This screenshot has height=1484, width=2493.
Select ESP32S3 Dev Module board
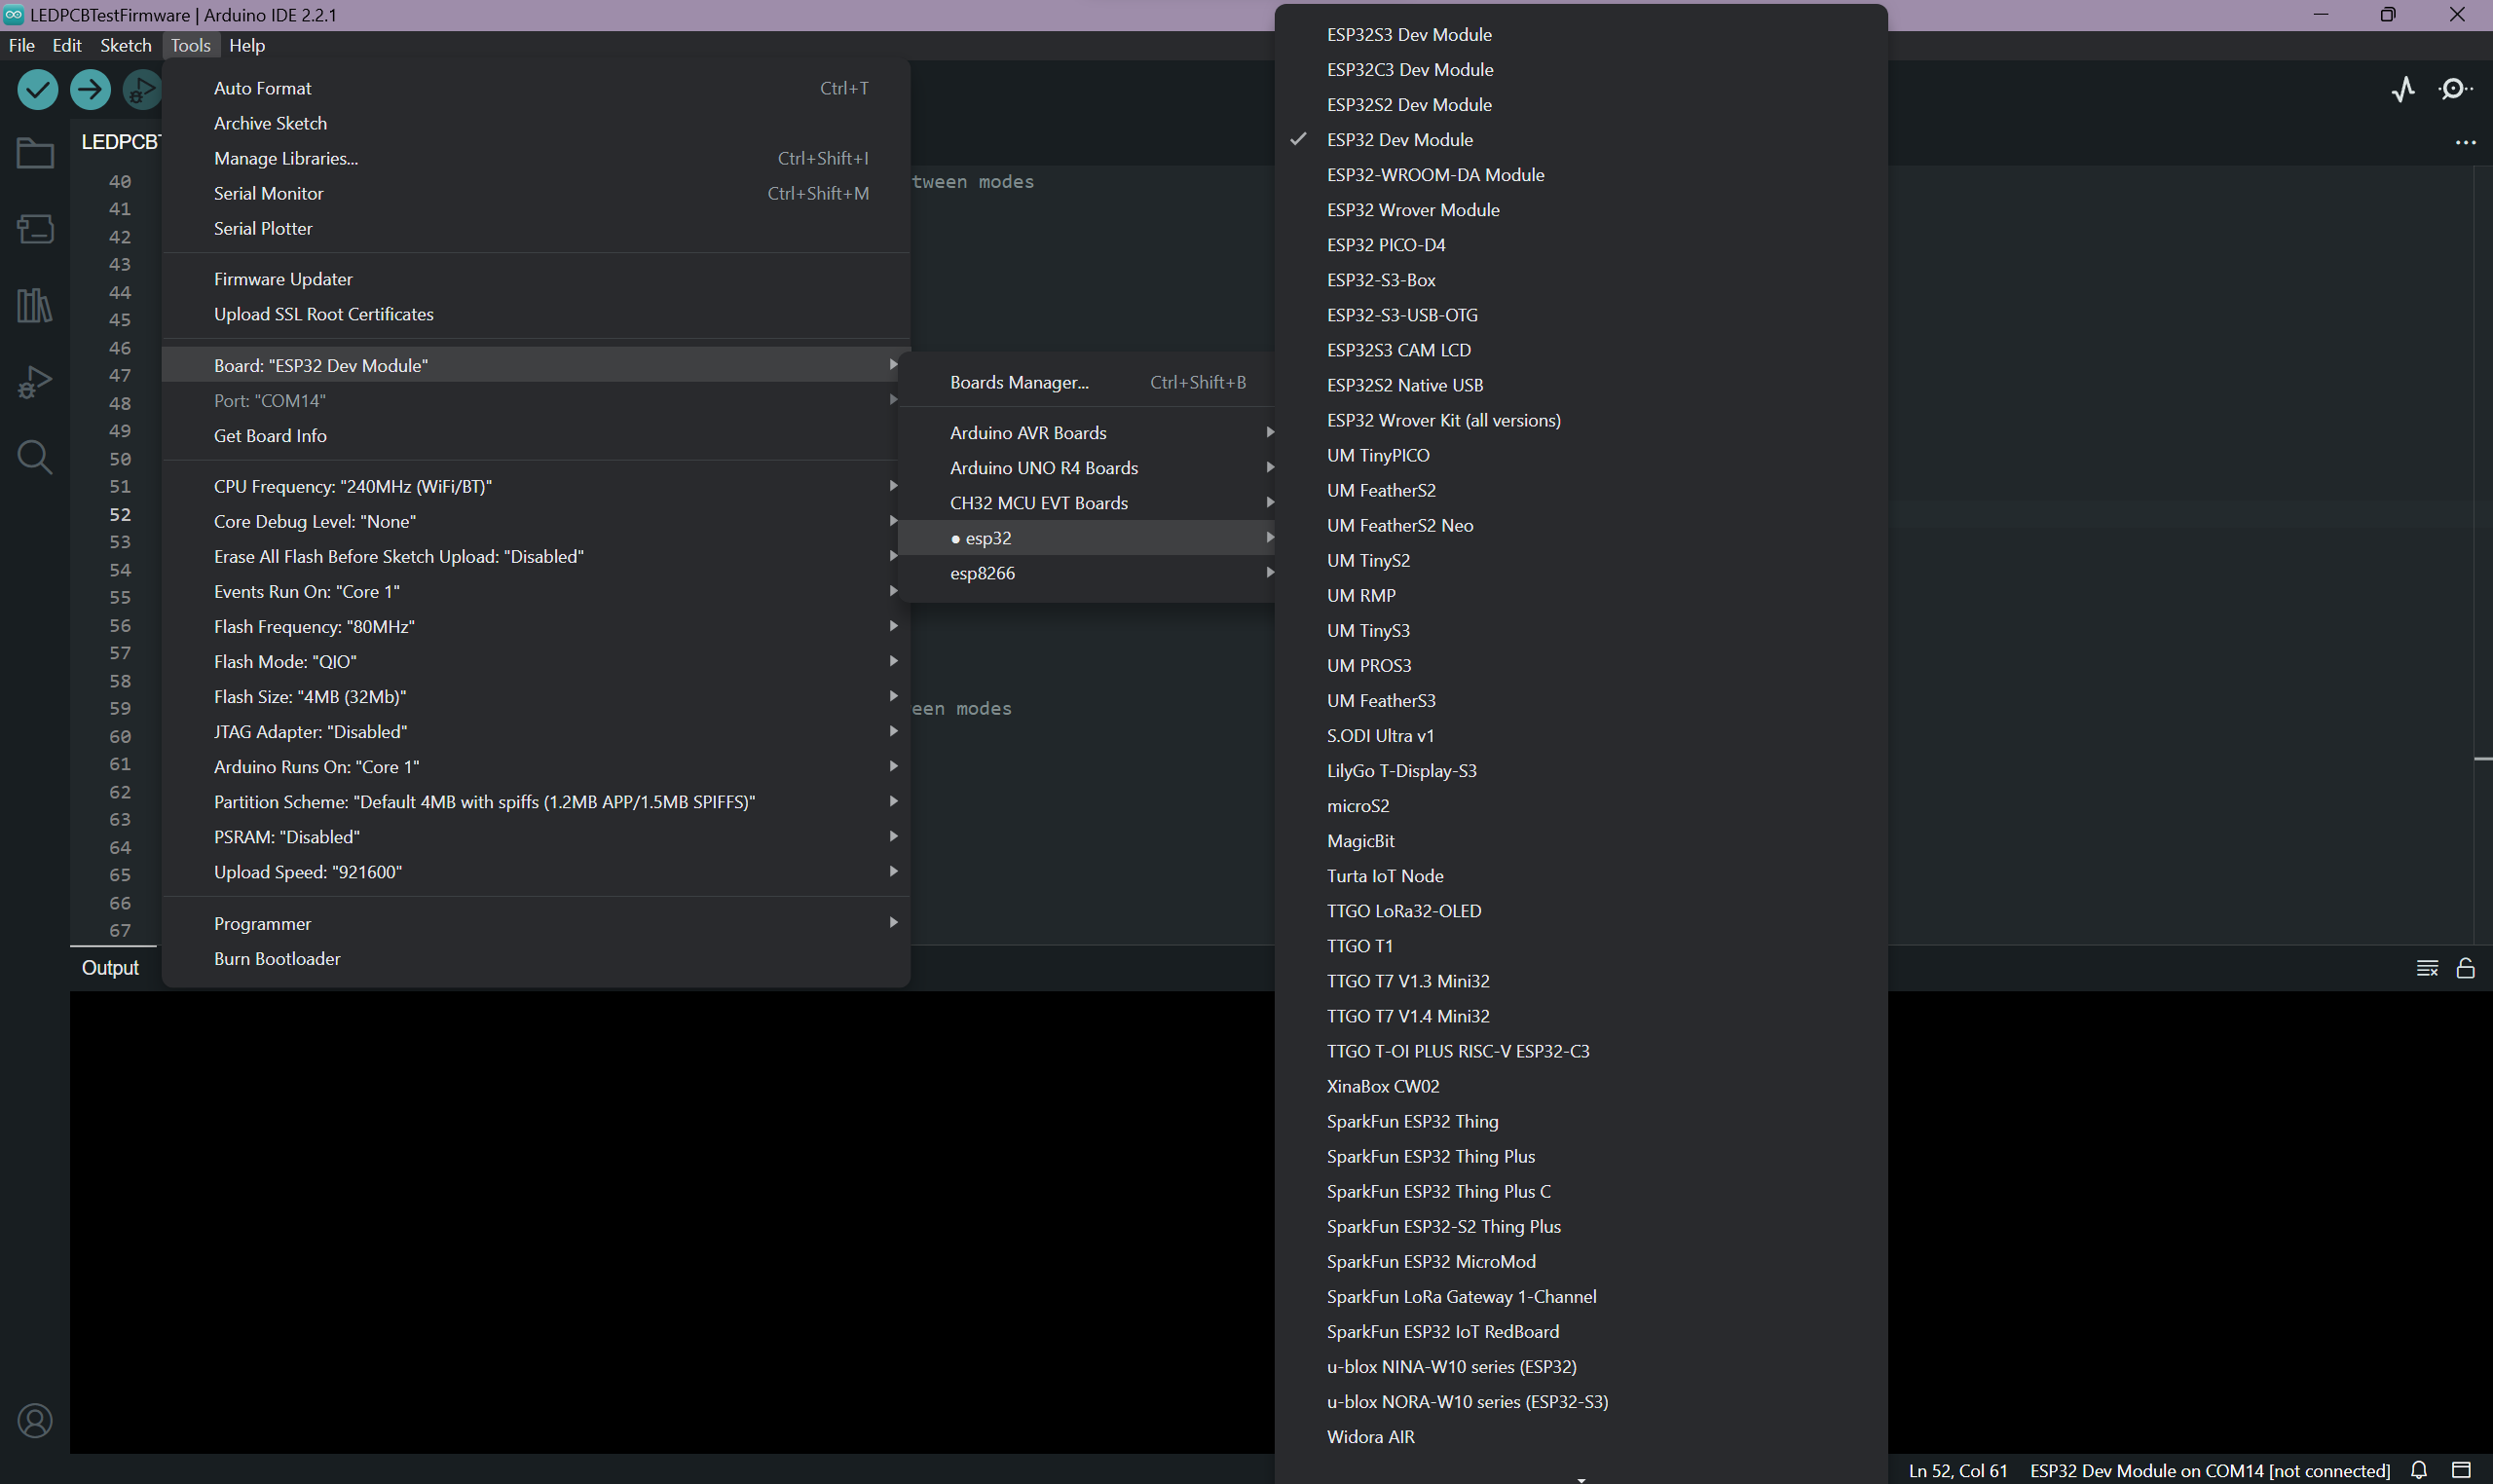tap(1581, 35)
